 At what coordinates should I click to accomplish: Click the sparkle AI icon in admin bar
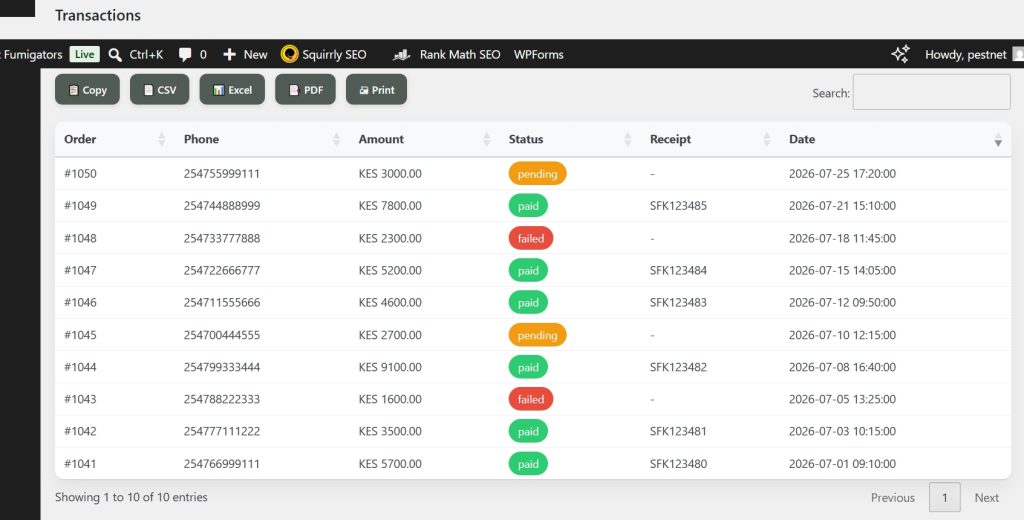[x=901, y=54]
